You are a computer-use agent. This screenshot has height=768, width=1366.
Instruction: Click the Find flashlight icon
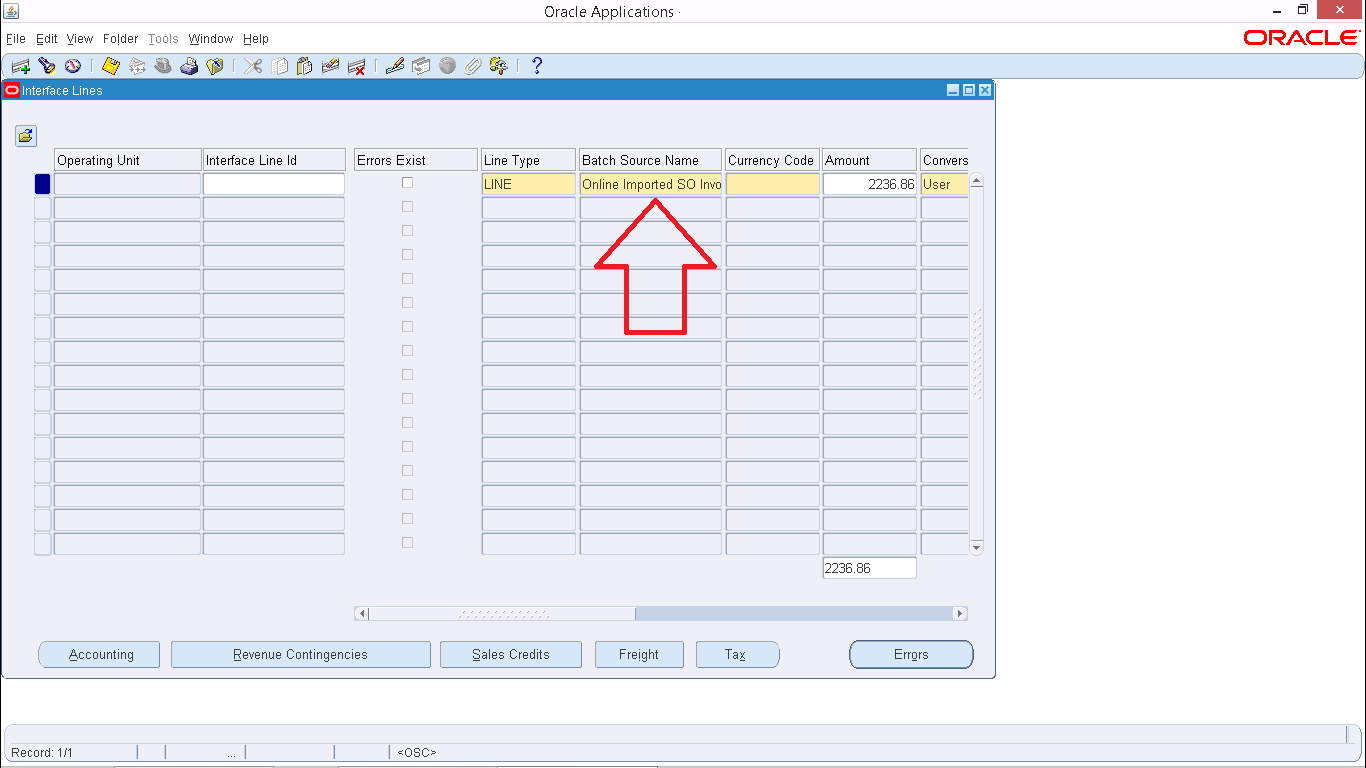click(x=46, y=66)
